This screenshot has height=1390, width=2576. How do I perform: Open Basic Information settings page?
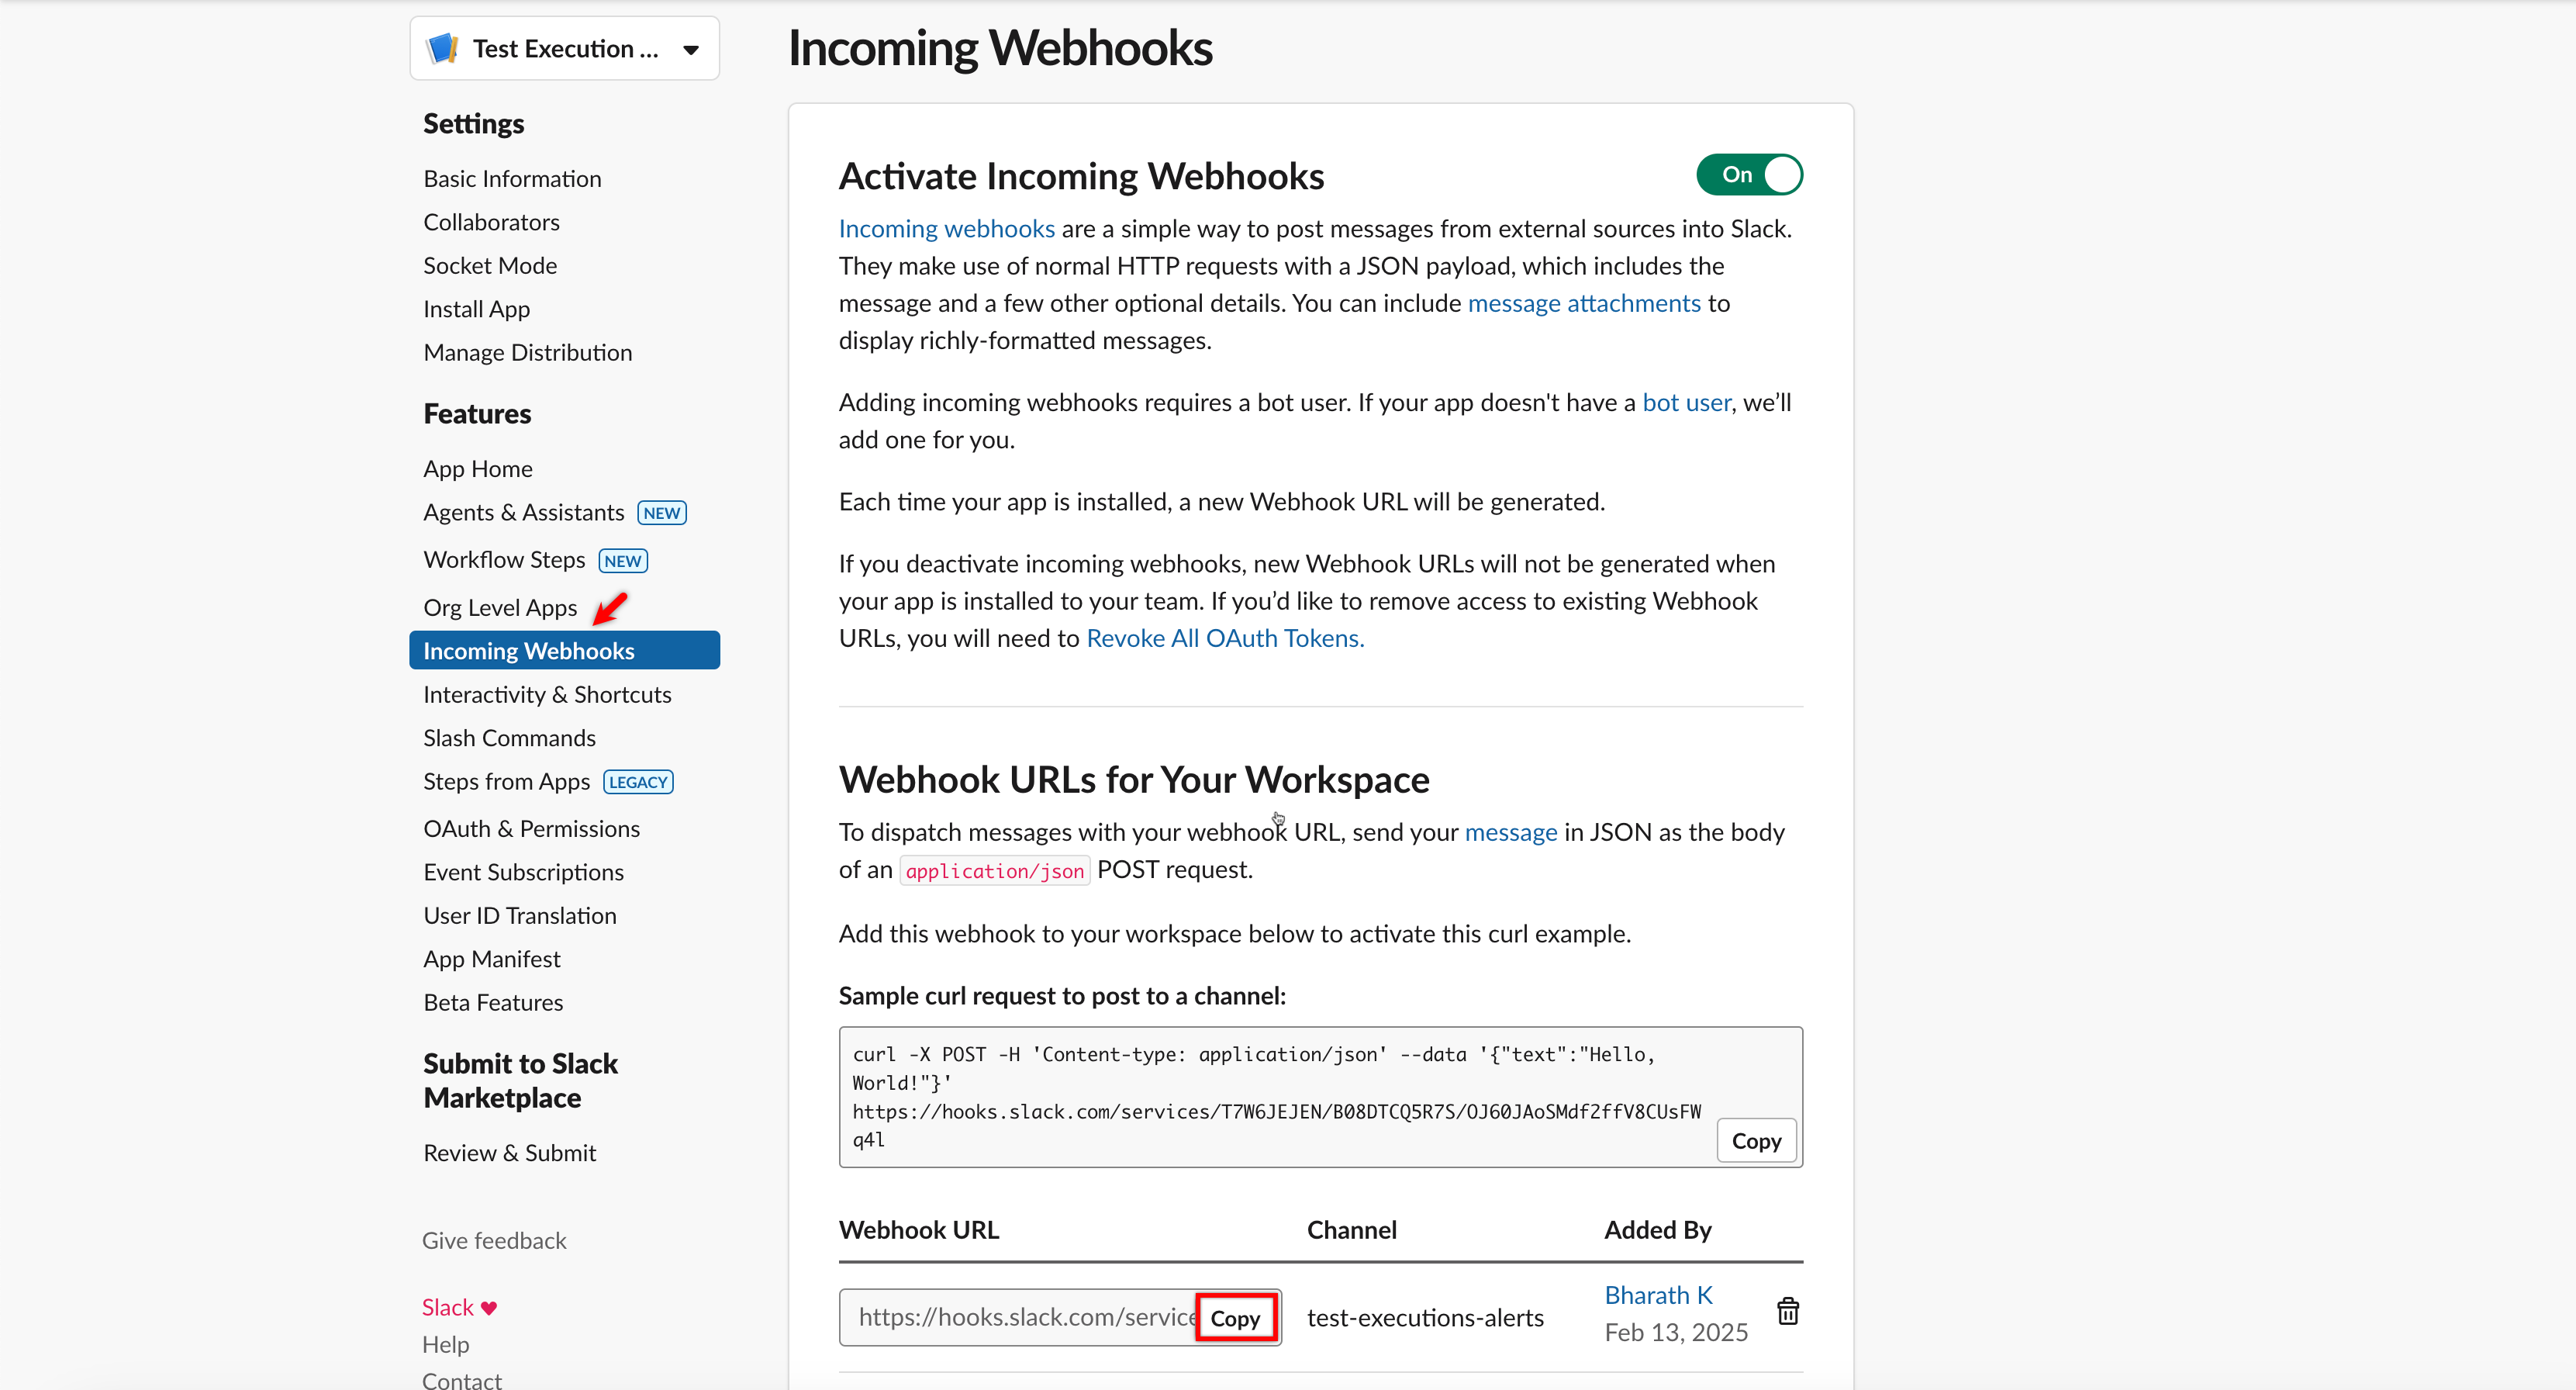tap(512, 179)
